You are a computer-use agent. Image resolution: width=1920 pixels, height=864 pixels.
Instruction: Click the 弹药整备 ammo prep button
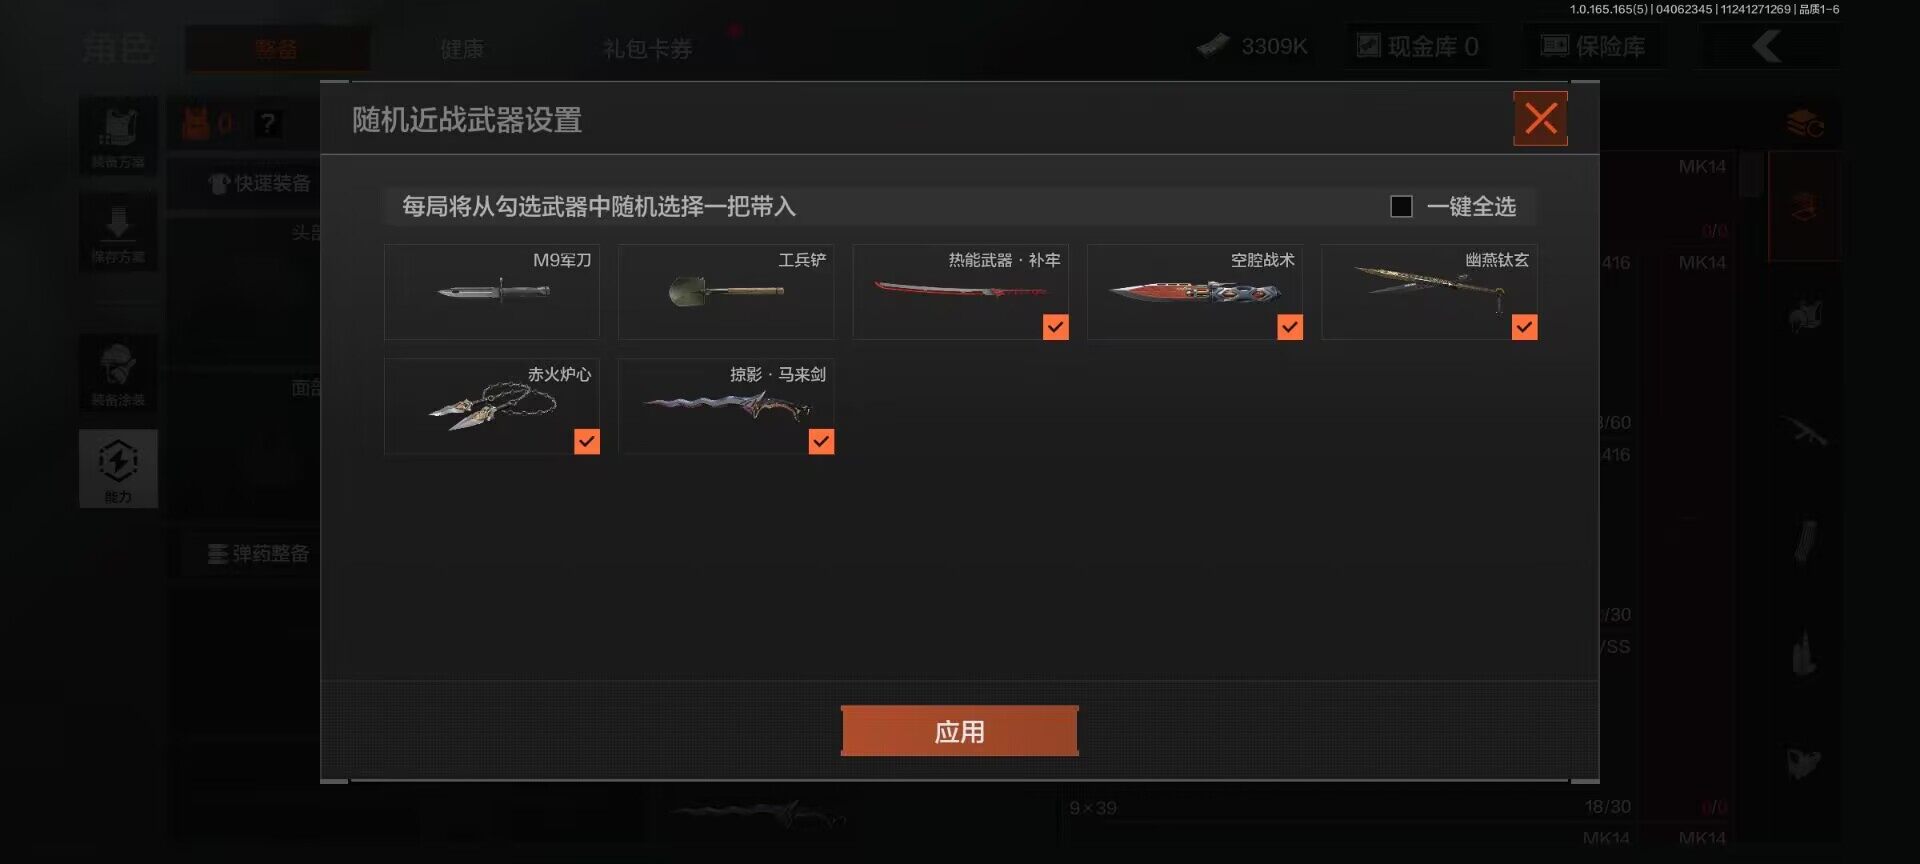[x=258, y=553]
